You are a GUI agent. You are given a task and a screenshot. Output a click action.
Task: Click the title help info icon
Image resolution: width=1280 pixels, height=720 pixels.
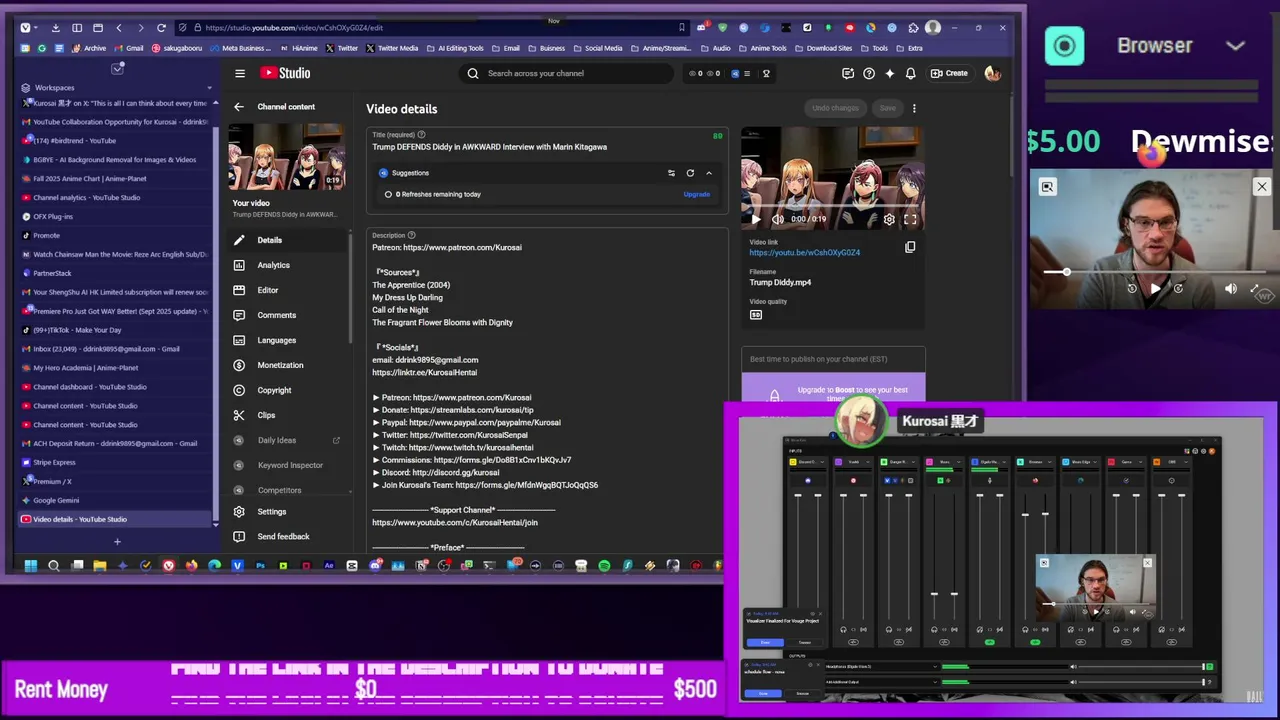coord(421,135)
